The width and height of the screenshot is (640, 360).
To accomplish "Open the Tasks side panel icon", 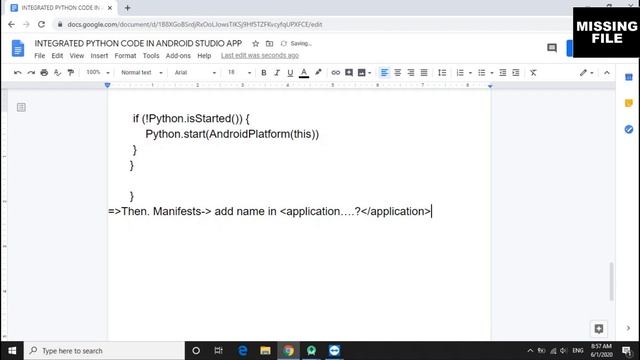I will (x=629, y=129).
